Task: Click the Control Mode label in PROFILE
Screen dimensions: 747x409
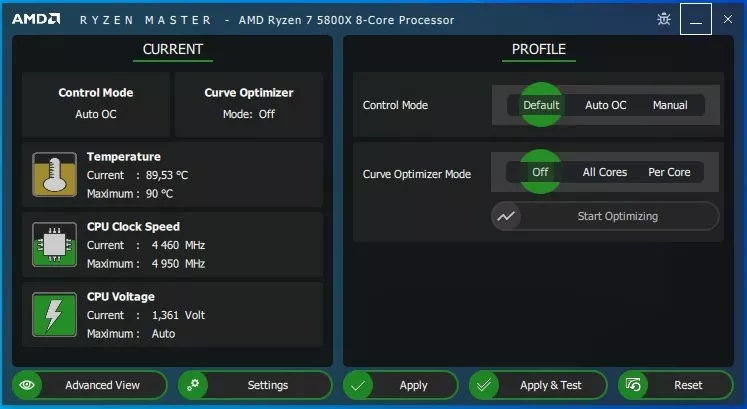Action: (395, 105)
